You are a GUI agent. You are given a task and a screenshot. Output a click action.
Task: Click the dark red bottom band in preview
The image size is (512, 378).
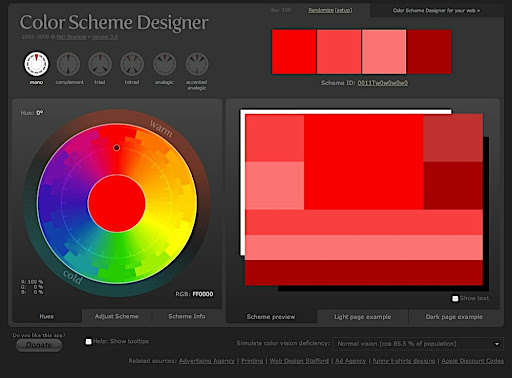tap(364, 273)
